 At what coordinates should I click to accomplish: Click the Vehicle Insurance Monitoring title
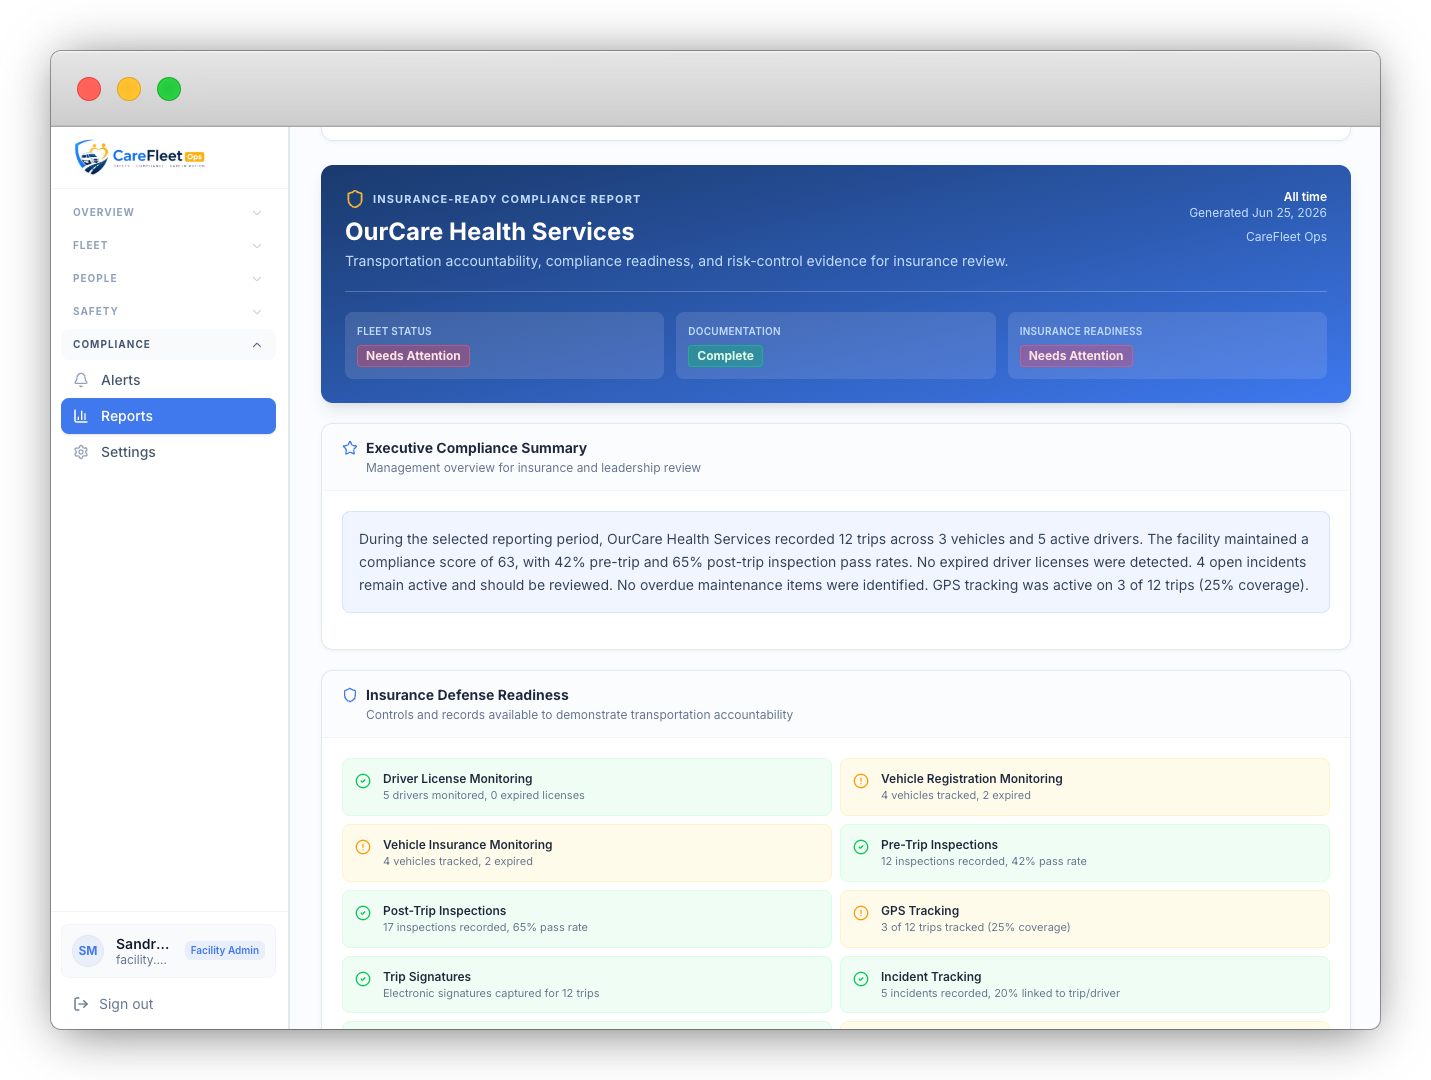point(468,845)
